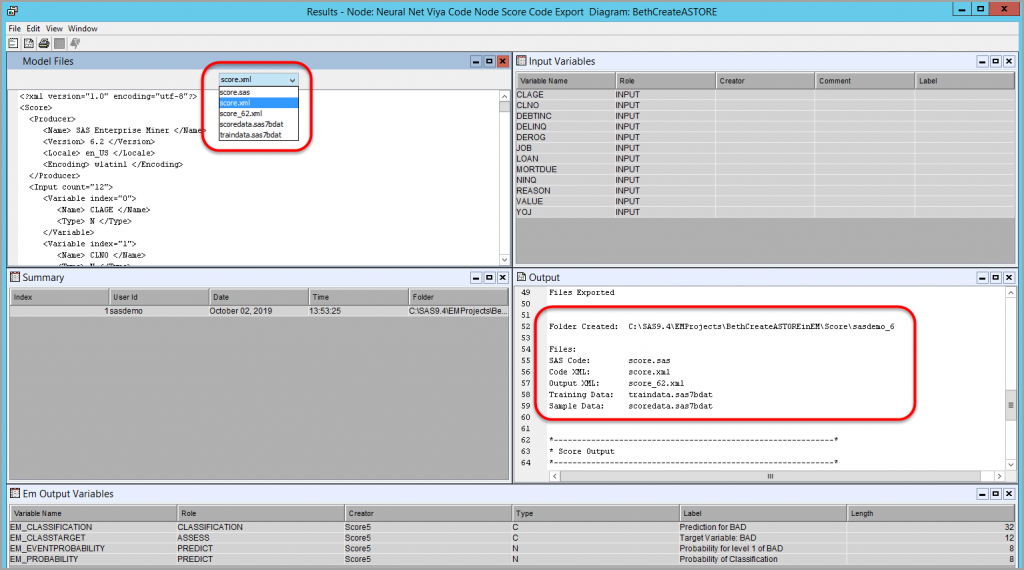Open the Window menu
The image size is (1024, 570).
[x=83, y=29]
